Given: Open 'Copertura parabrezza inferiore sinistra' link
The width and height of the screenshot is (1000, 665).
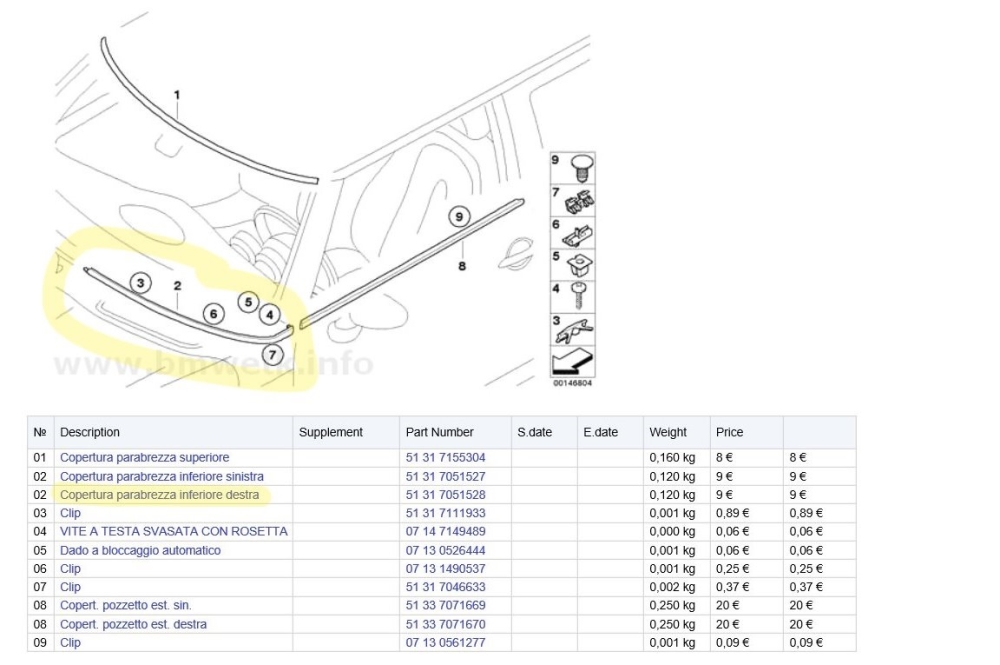Looking at the screenshot, I should point(161,476).
